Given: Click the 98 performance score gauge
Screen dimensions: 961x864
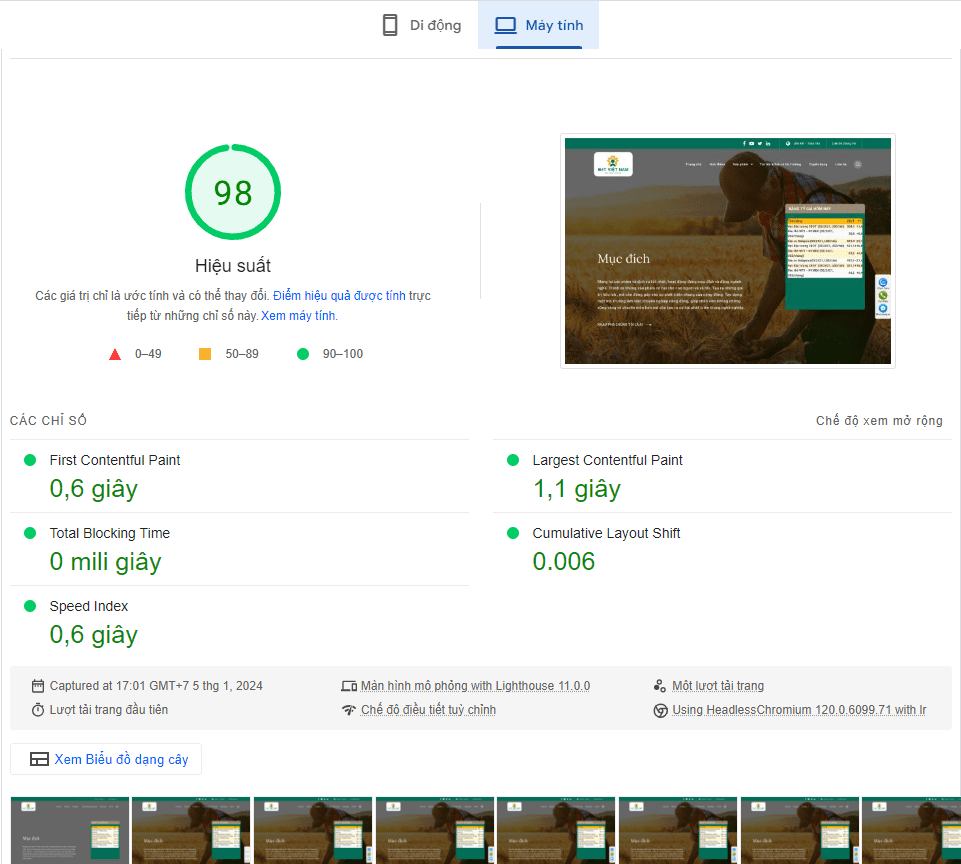Looking at the screenshot, I should coord(233,192).
